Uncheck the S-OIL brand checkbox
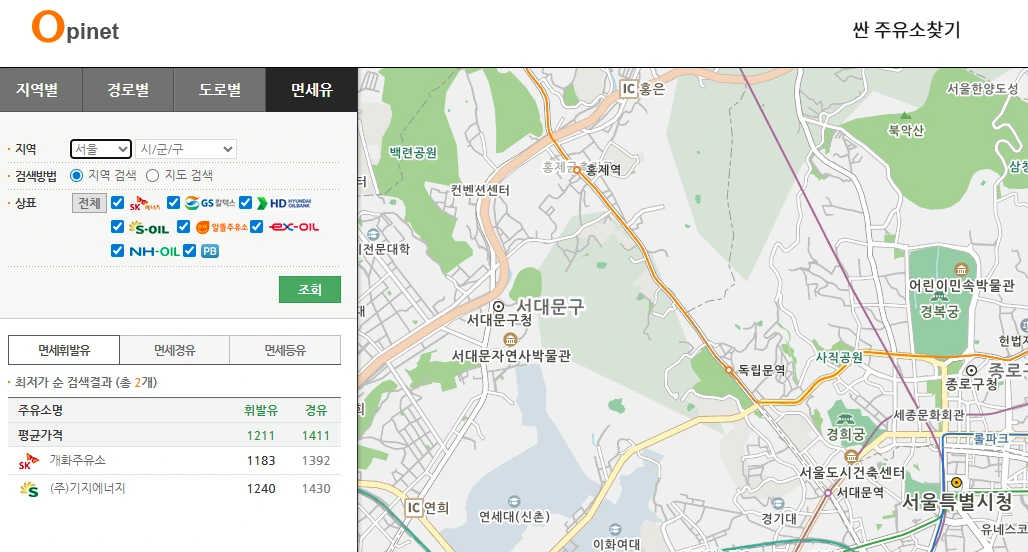 (117, 227)
